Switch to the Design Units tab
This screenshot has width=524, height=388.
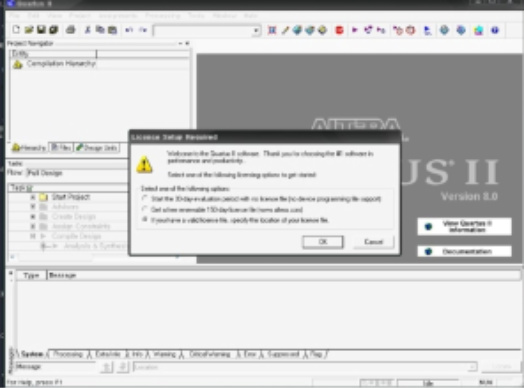[97, 147]
